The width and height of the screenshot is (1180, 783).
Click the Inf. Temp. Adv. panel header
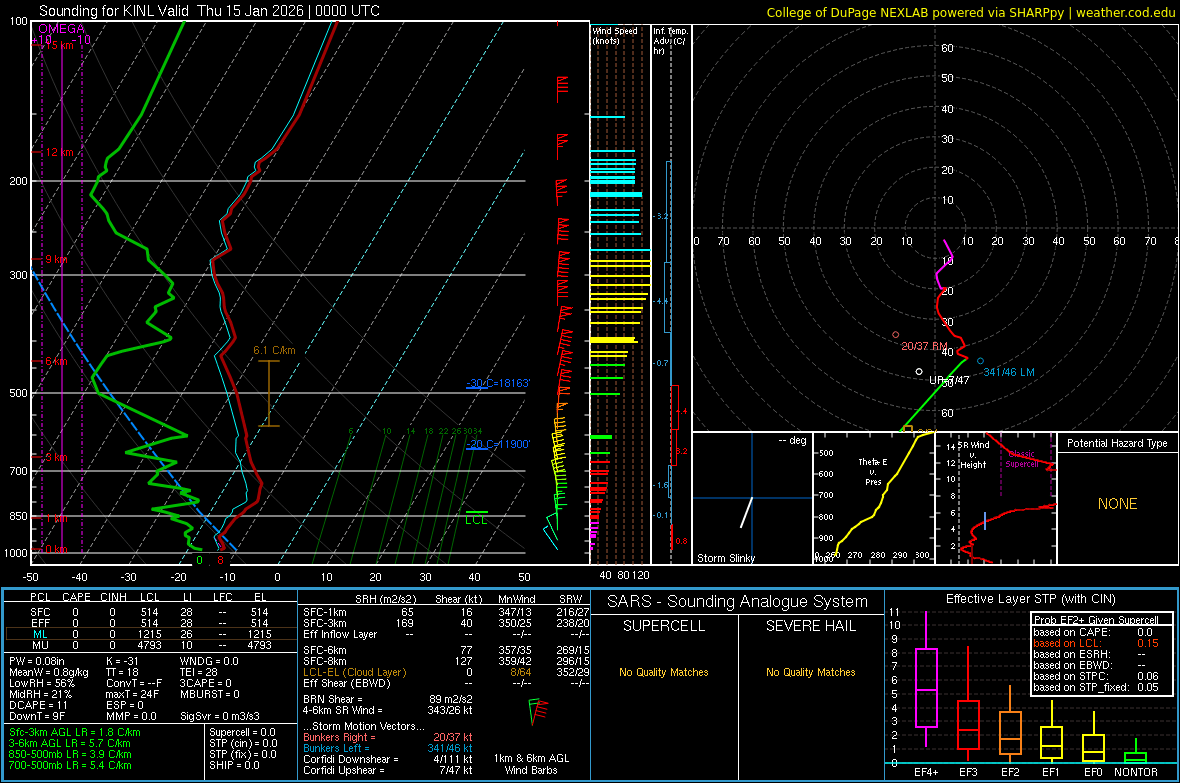(670, 41)
